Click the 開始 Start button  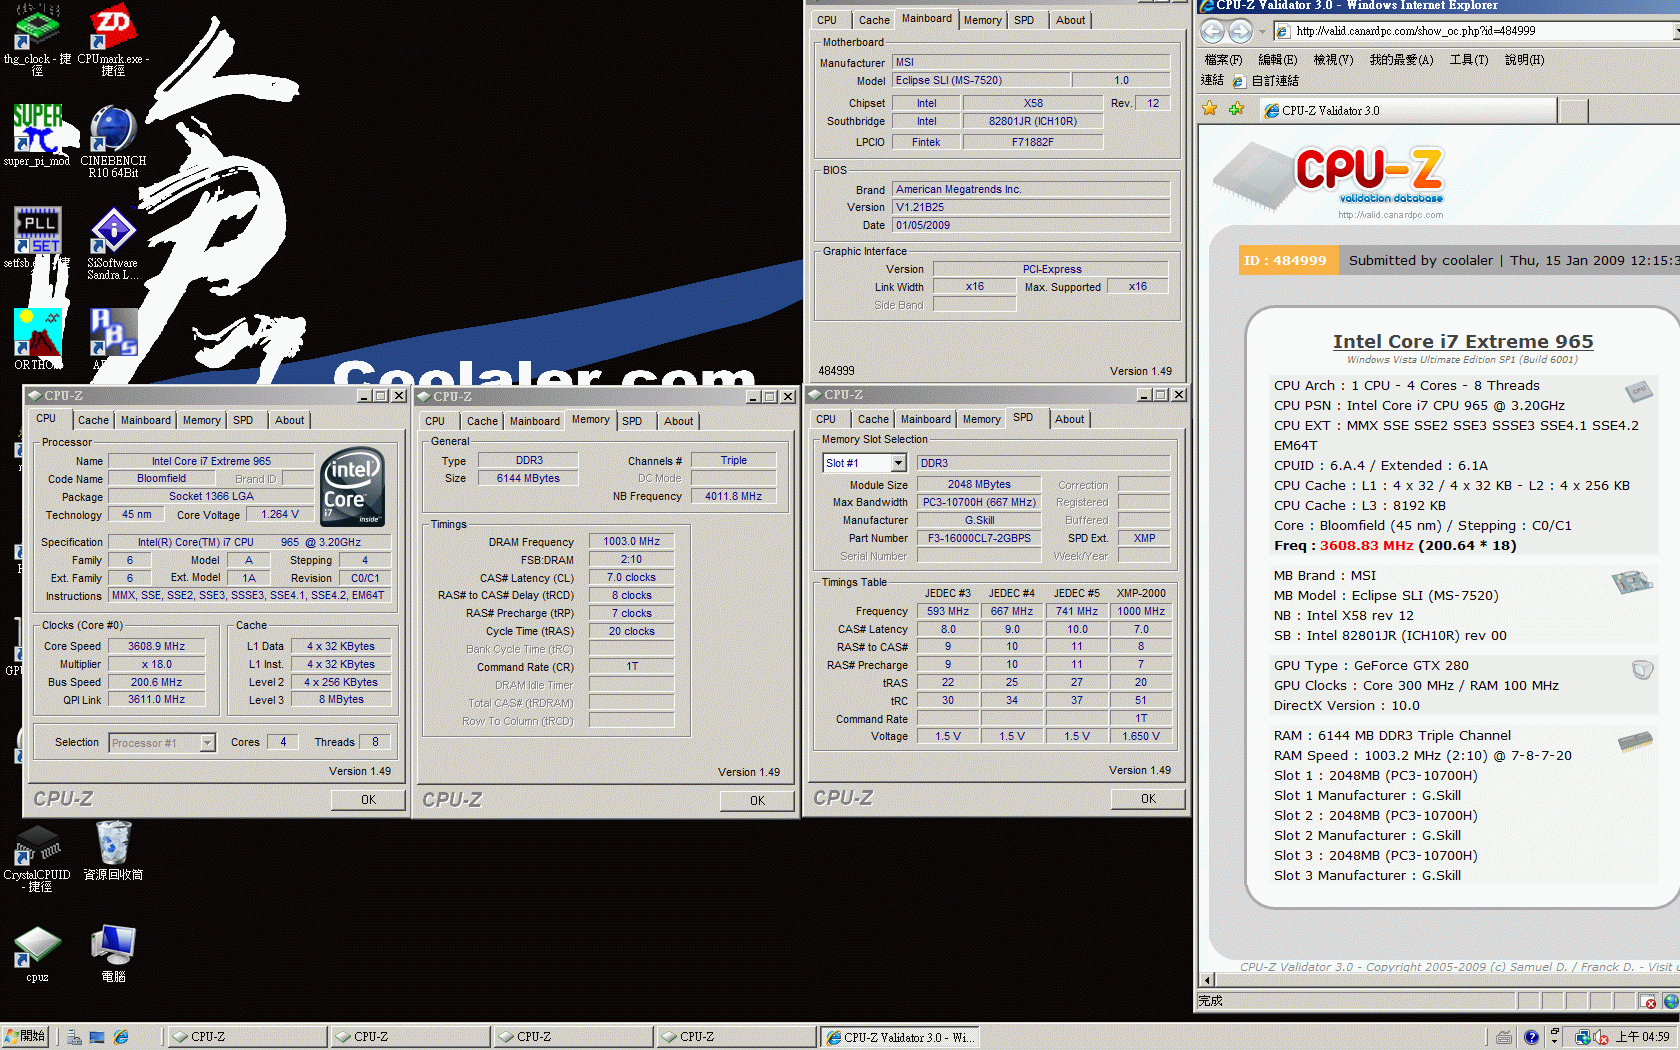[25, 1037]
